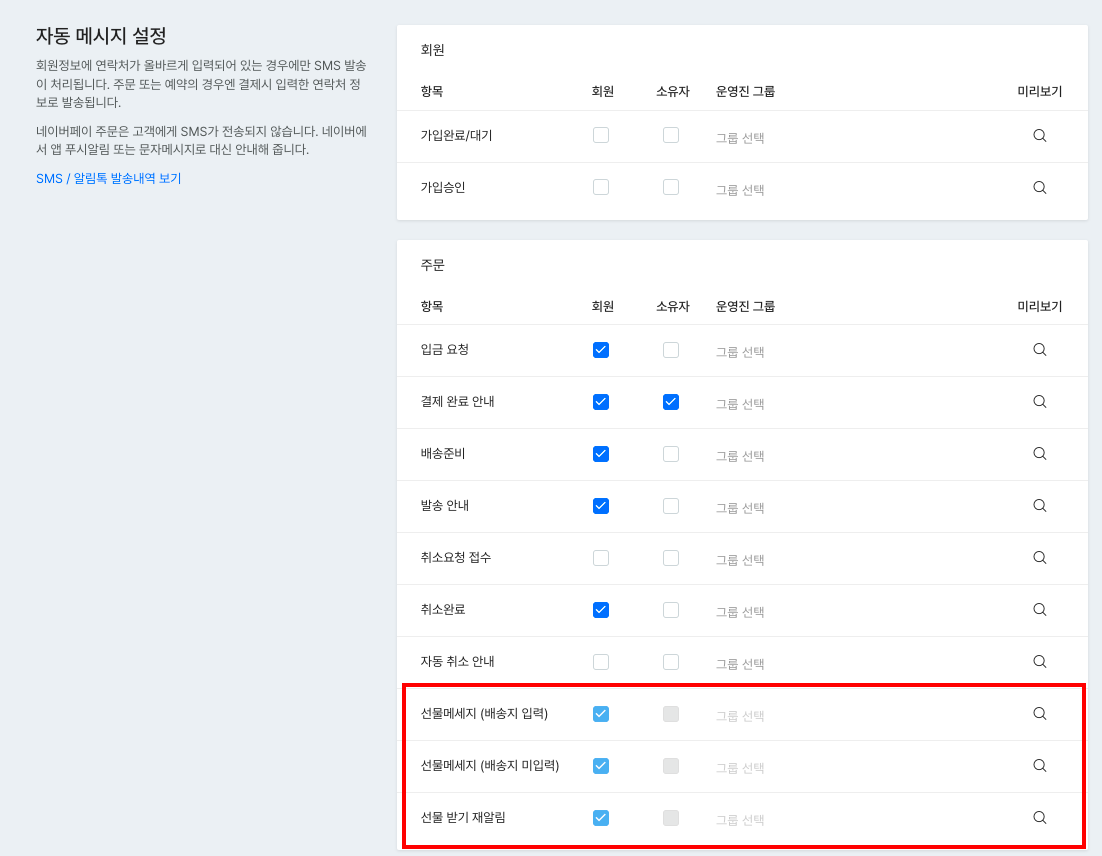
Task: Enable 회원 notification for 취소요청 접수
Action: pos(601,558)
